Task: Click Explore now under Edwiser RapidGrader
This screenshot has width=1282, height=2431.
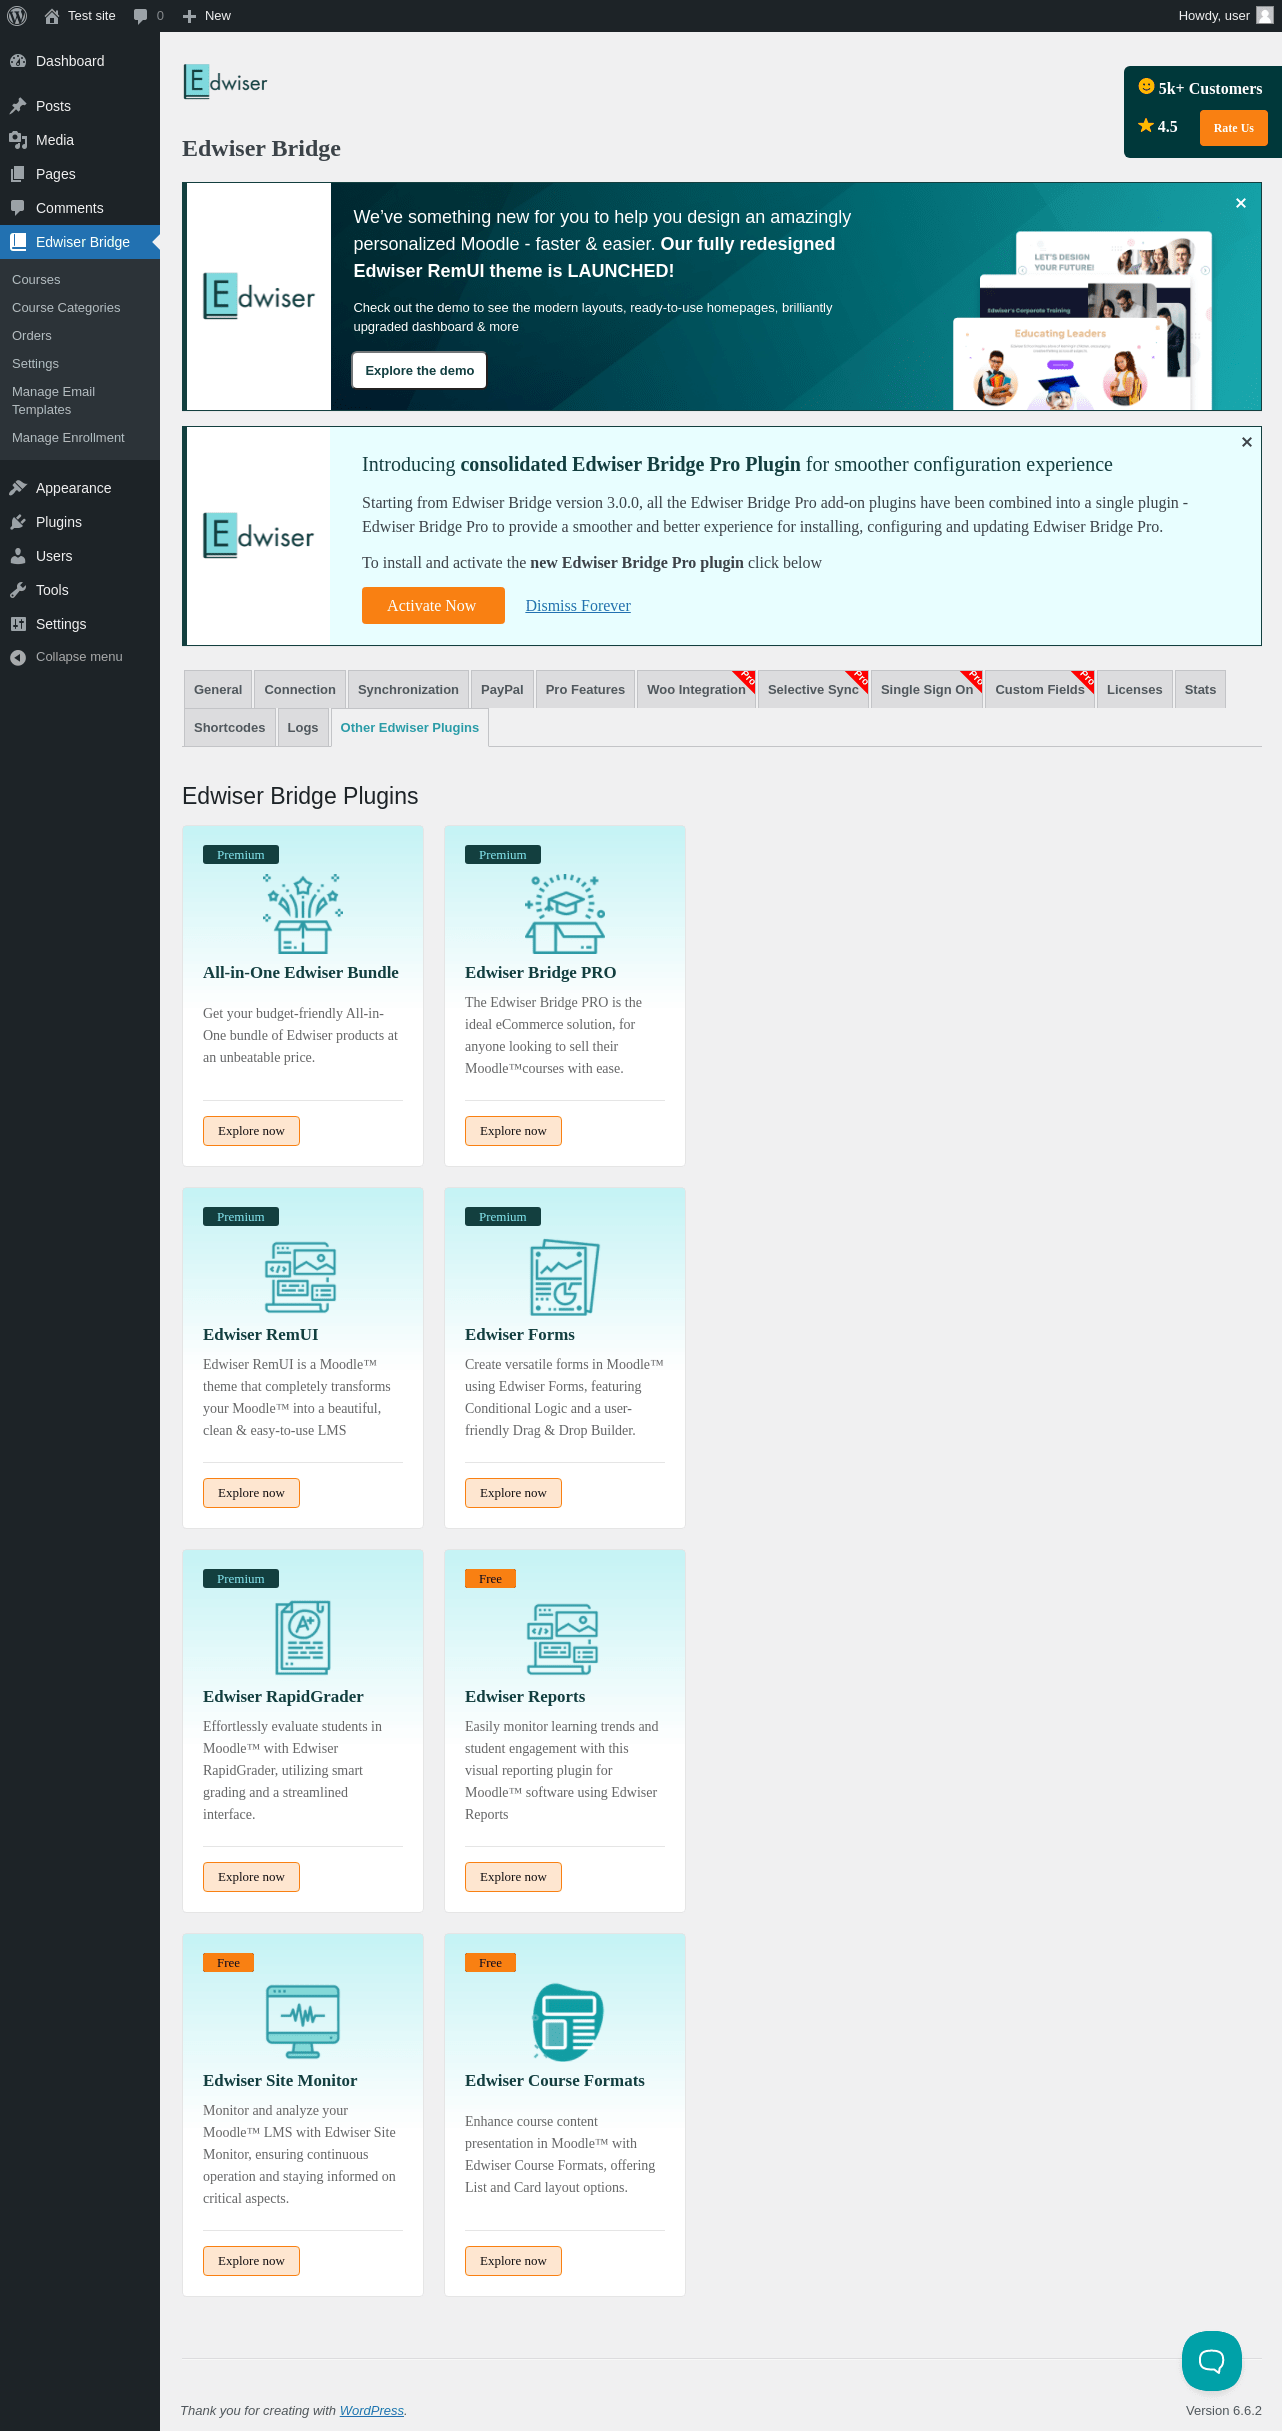Action: (251, 1877)
